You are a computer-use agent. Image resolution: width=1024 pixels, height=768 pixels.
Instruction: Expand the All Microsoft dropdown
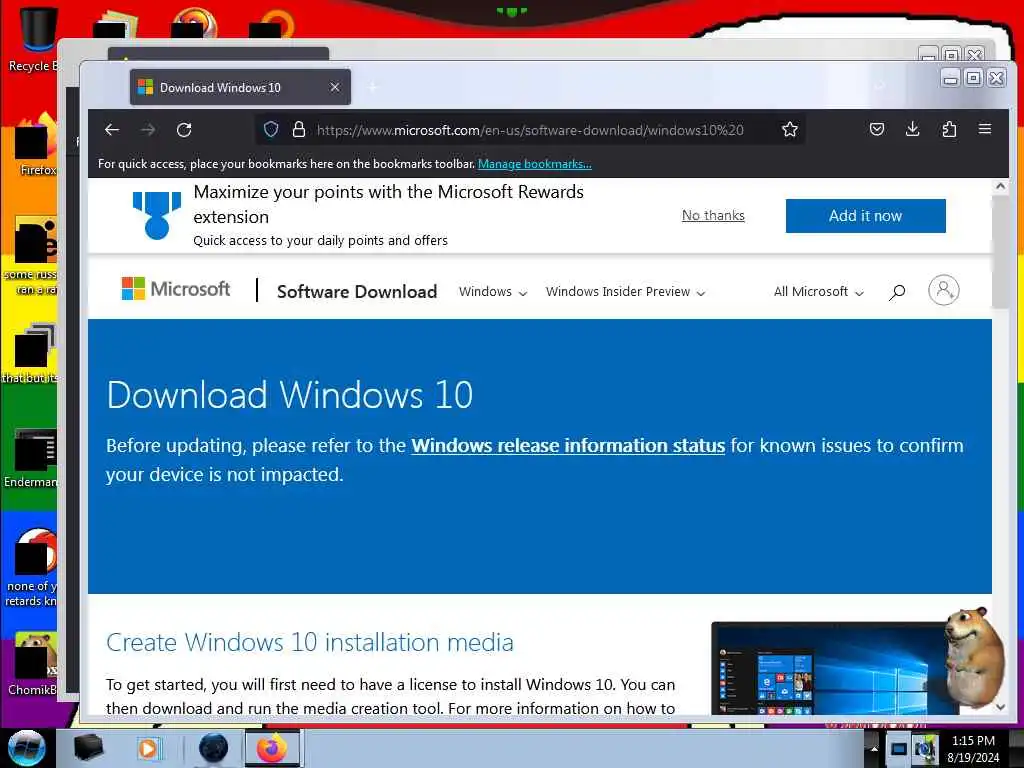click(x=818, y=292)
